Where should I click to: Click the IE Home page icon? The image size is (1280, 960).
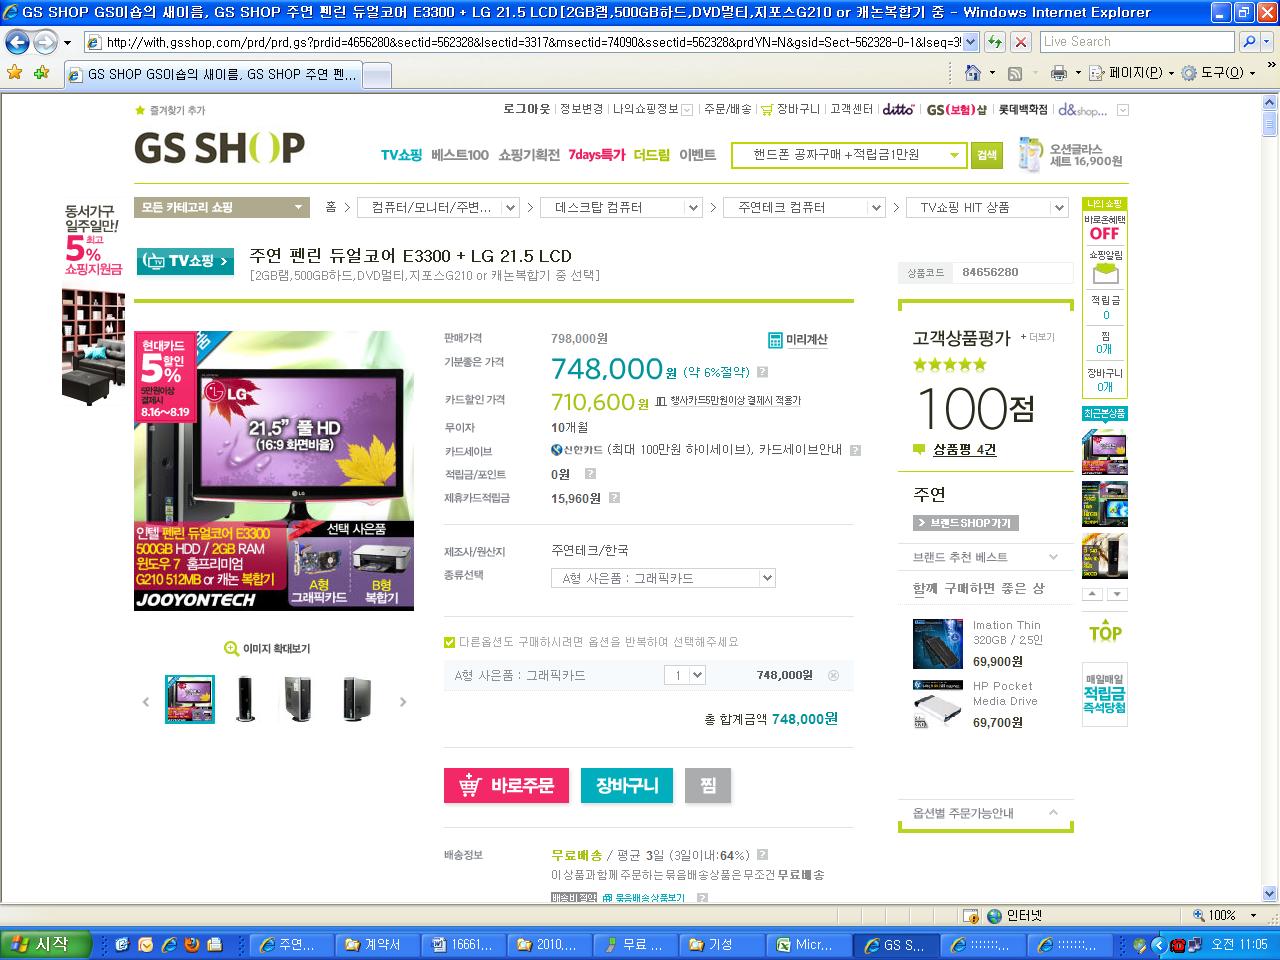(x=972, y=73)
